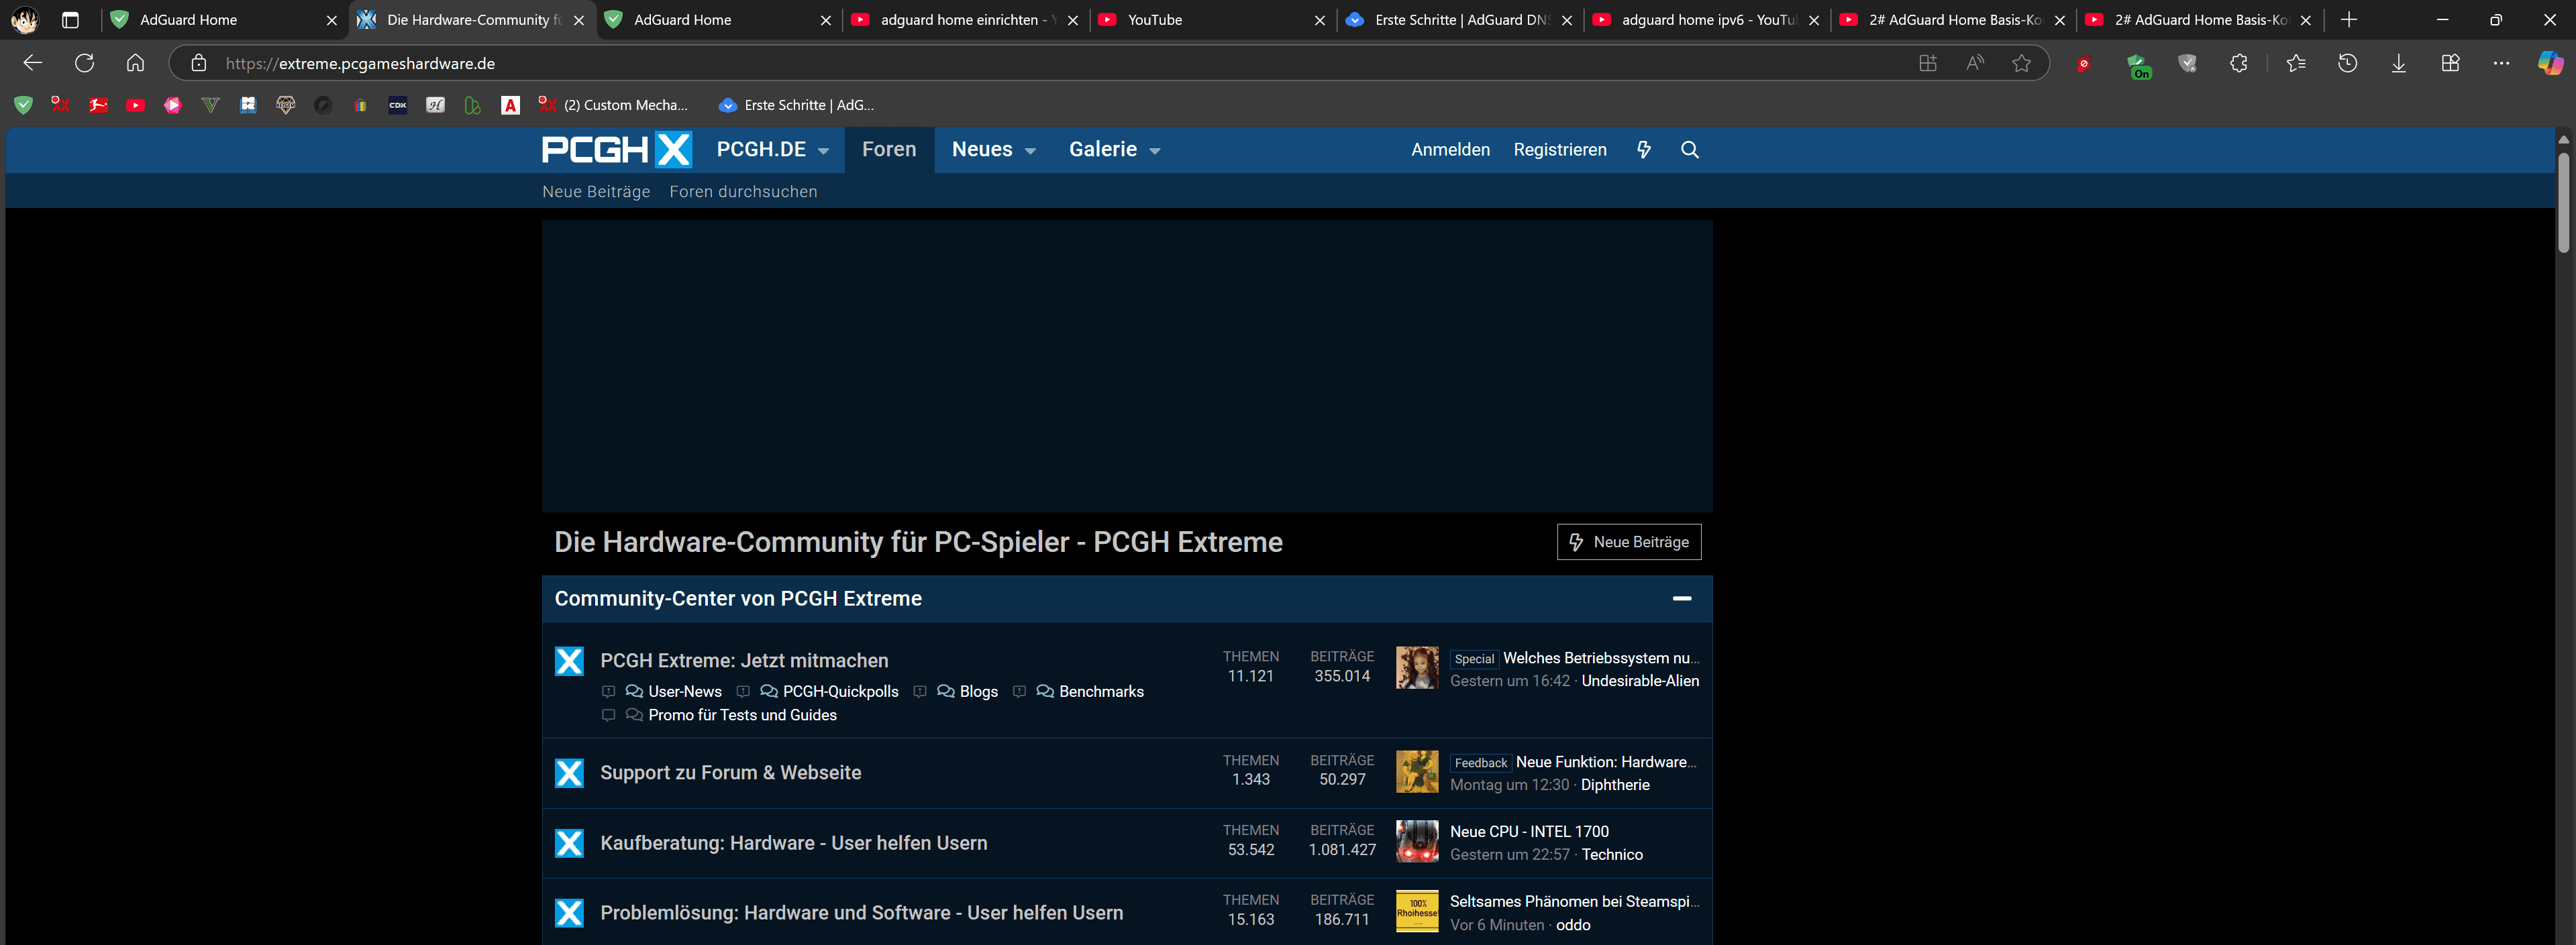Open the Blogs subforum link

pos(978,692)
